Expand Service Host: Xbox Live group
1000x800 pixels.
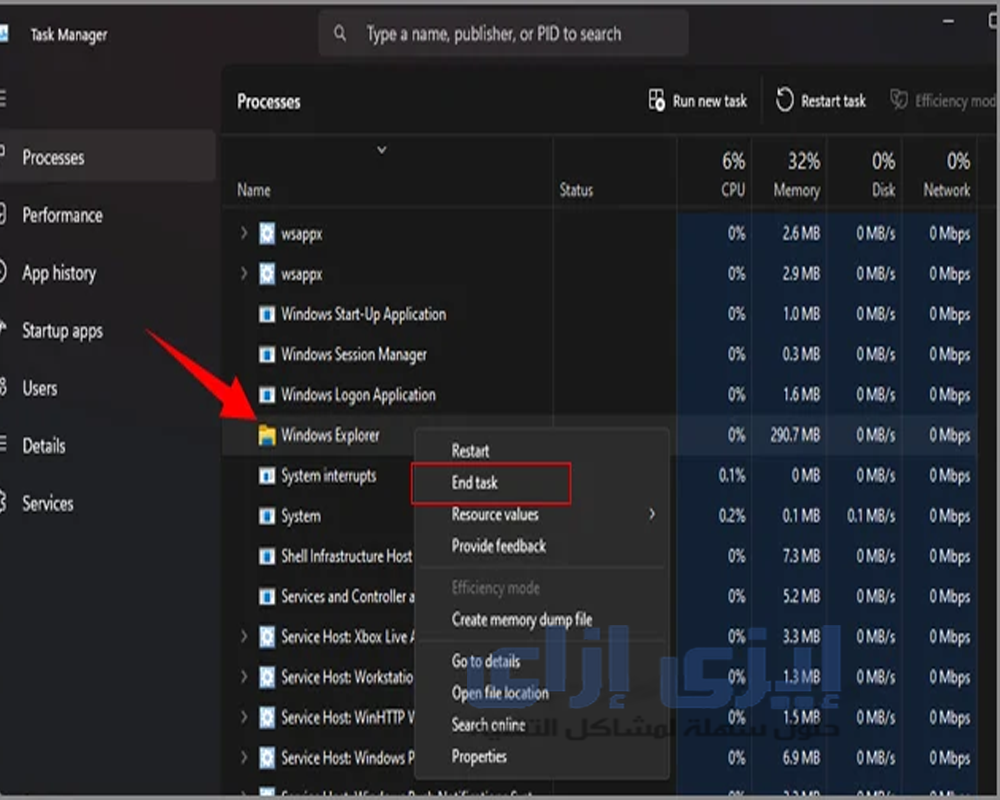coord(244,637)
